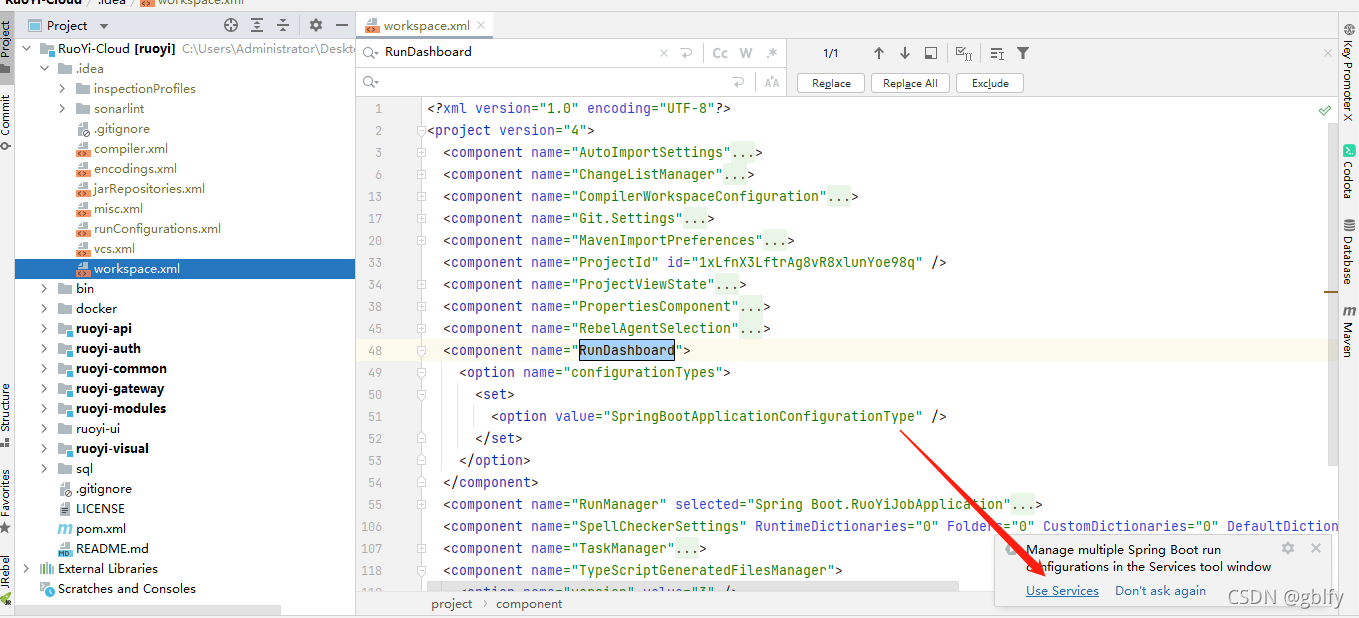Close the Spring Boot notification popup
The width and height of the screenshot is (1359, 618).
point(1316,548)
